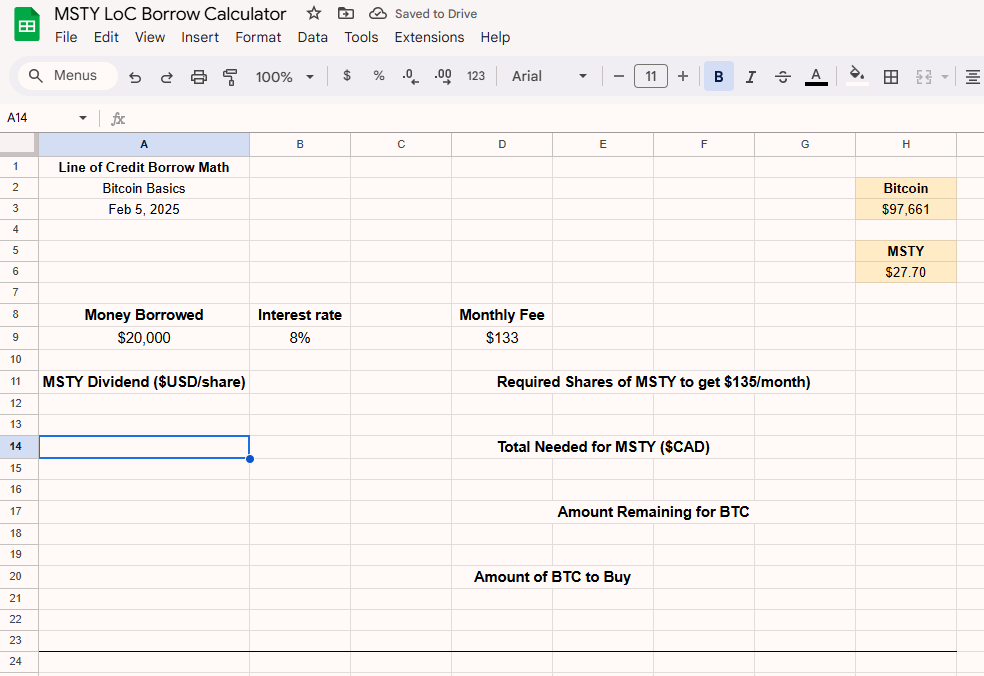Increase decimal places
The image size is (984, 676).
(443, 77)
